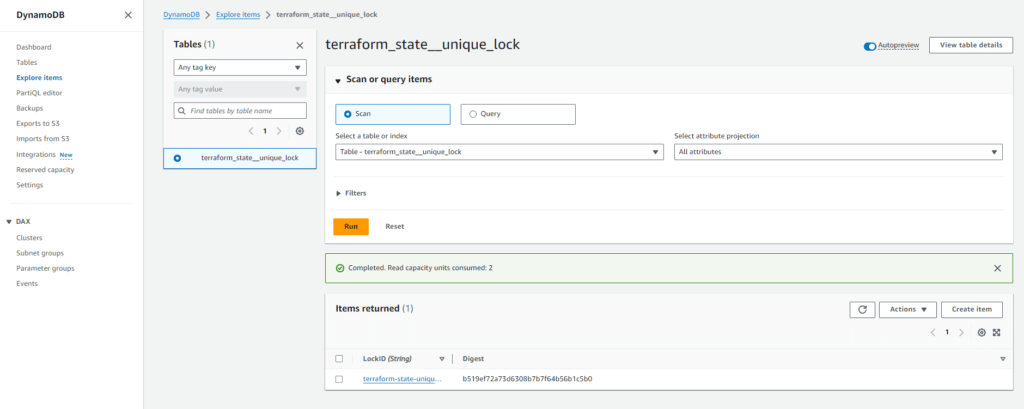Open the DynamoDB breadcrumb link
This screenshot has height=409, width=1024.
(x=182, y=14)
